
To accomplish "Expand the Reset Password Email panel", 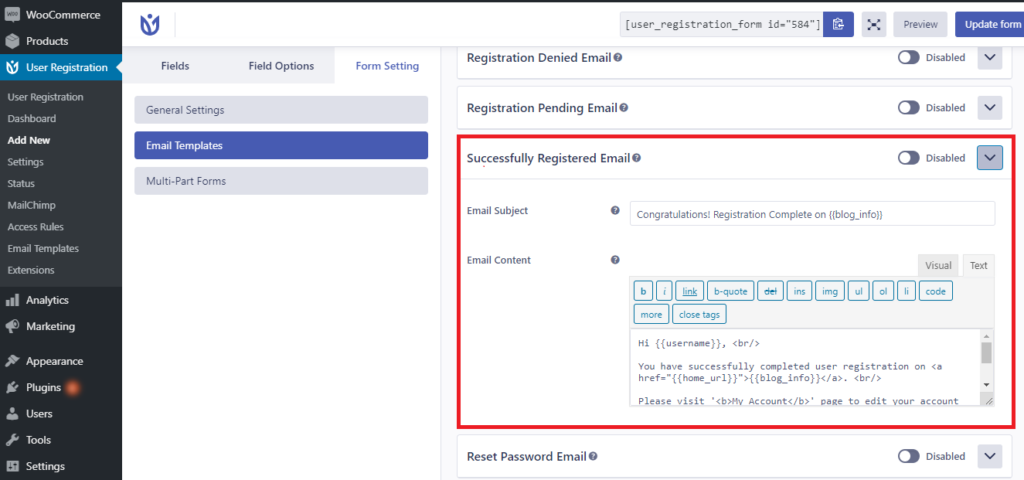I will [x=989, y=456].
